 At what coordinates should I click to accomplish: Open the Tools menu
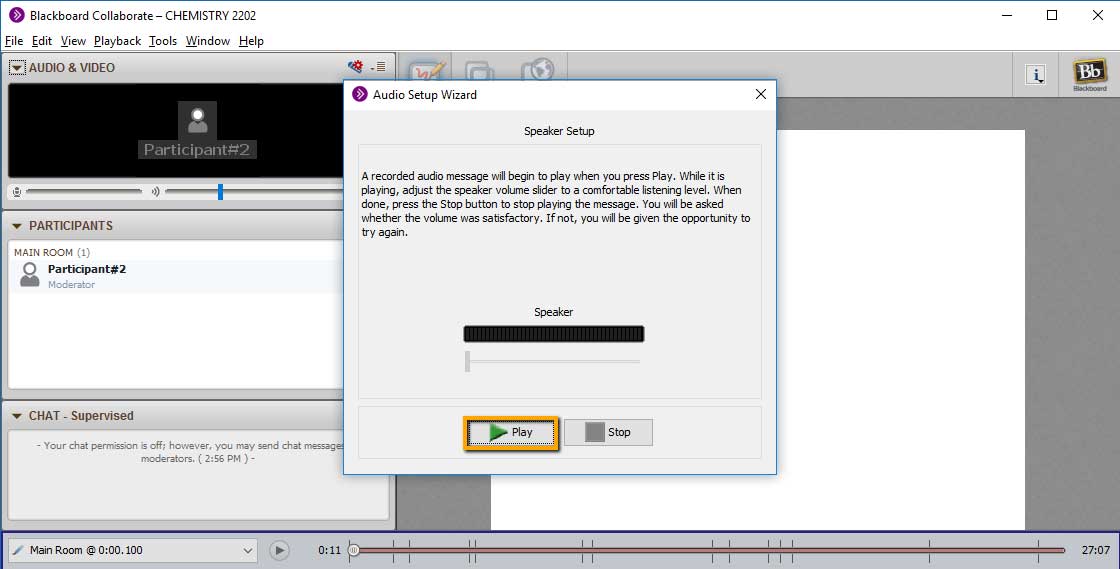163,41
